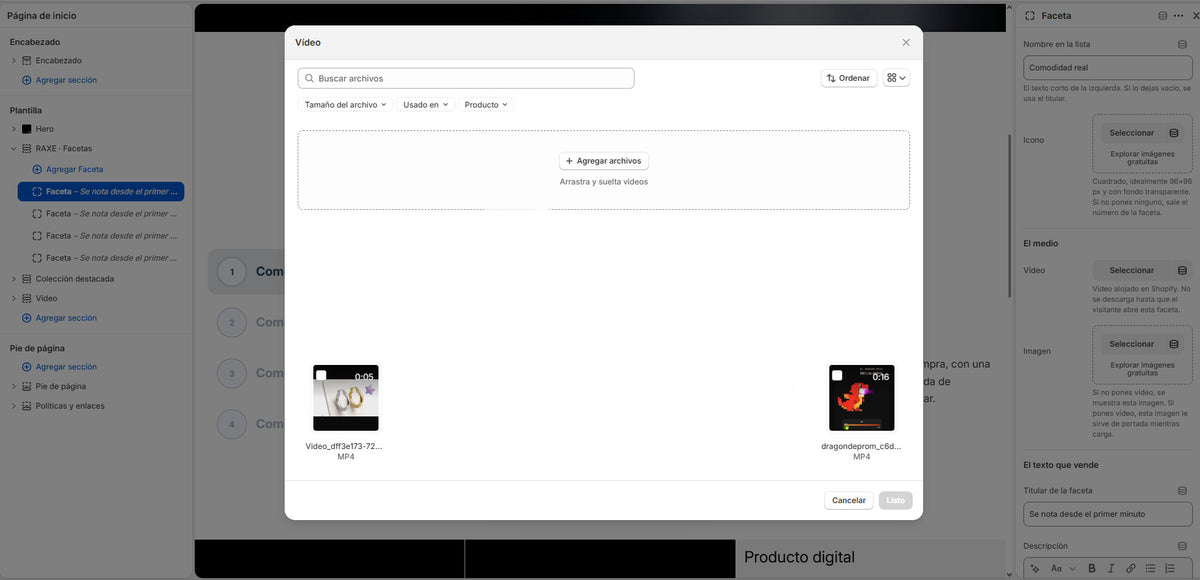1200x580 pixels.
Task: Click the Faceta block icon in the panel header
Action: (x=1031, y=16)
